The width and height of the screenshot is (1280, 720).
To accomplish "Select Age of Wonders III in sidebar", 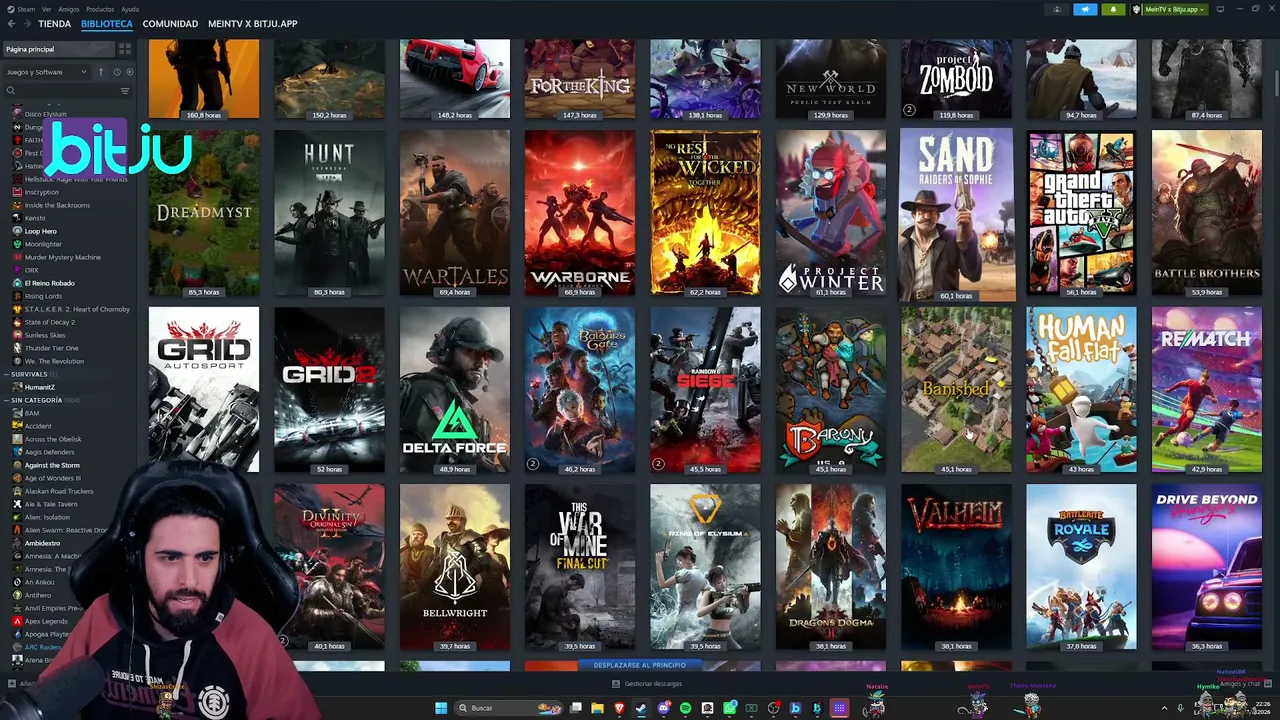I will click(53, 478).
